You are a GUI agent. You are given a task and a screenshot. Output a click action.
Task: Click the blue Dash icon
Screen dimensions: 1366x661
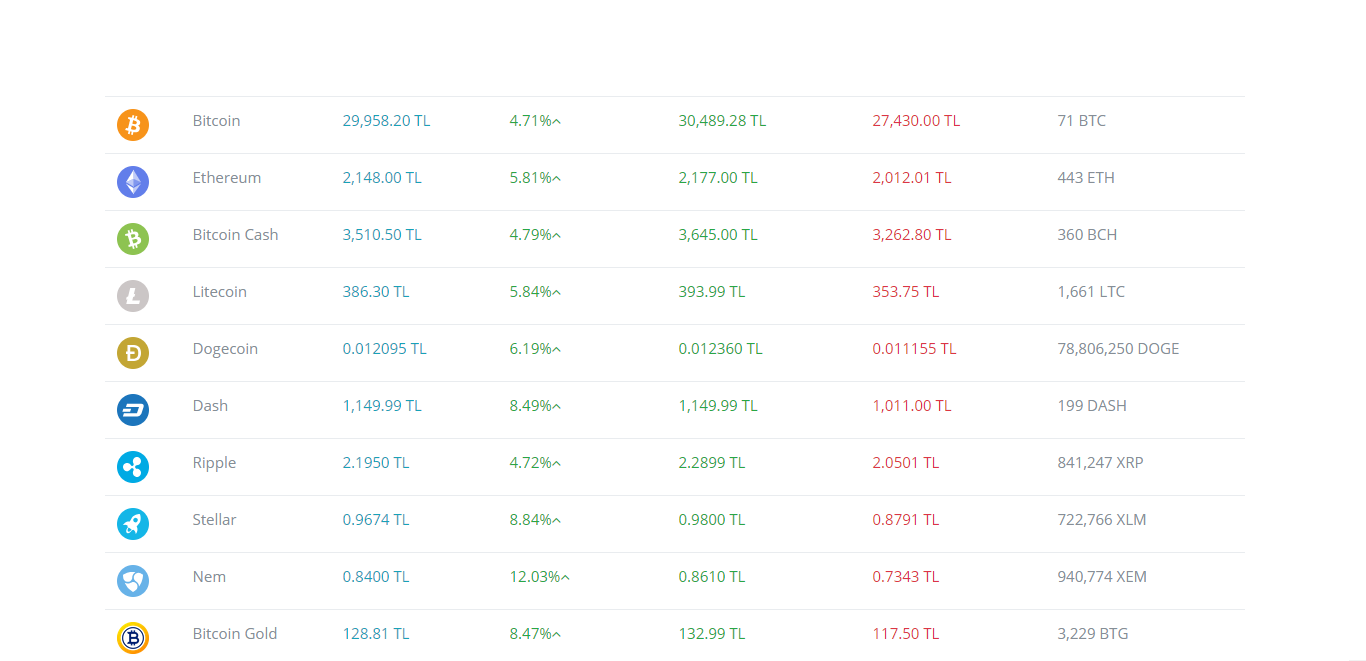tap(133, 410)
